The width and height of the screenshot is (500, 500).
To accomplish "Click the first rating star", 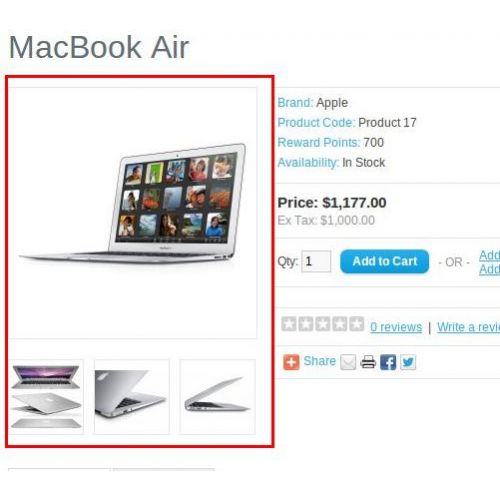I will [289, 324].
